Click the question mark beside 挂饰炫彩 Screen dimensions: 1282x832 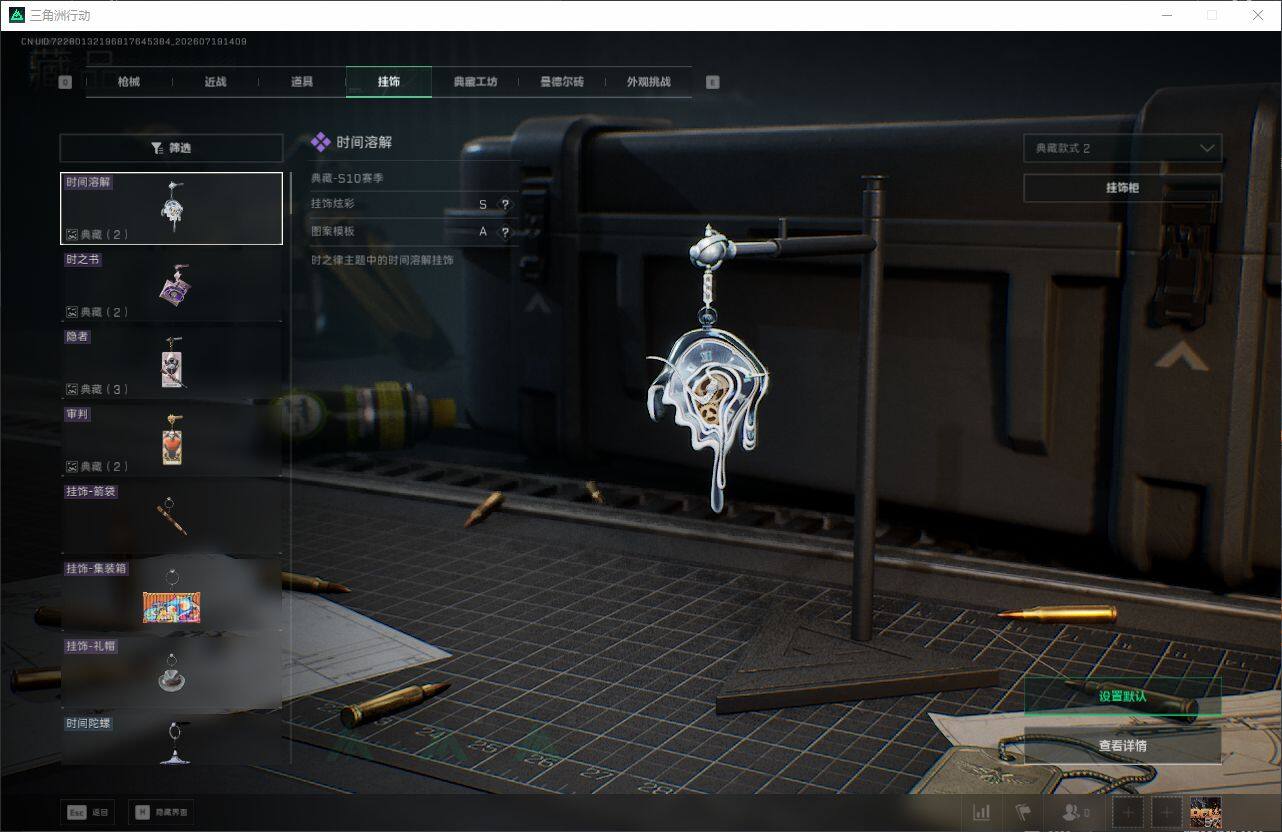pos(505,204)
